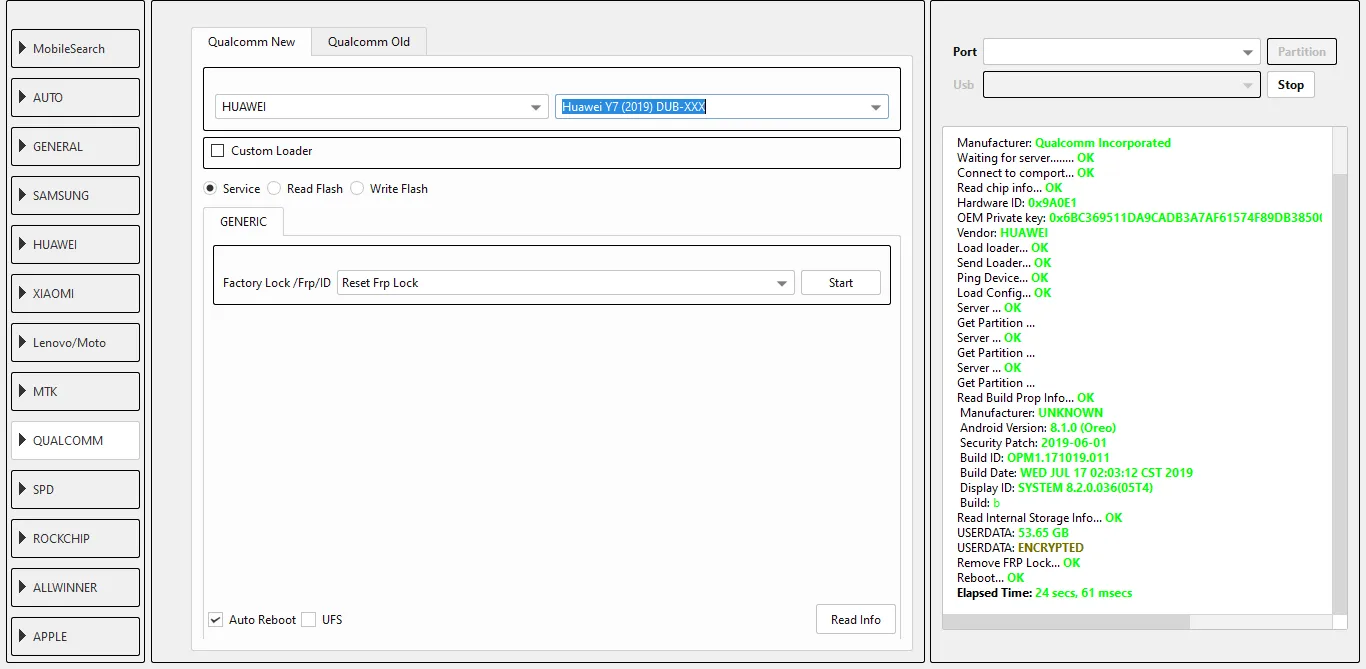The image size is (1366, 669).
Task: Select the Read Flash radio option
Action: click(274, 189)
